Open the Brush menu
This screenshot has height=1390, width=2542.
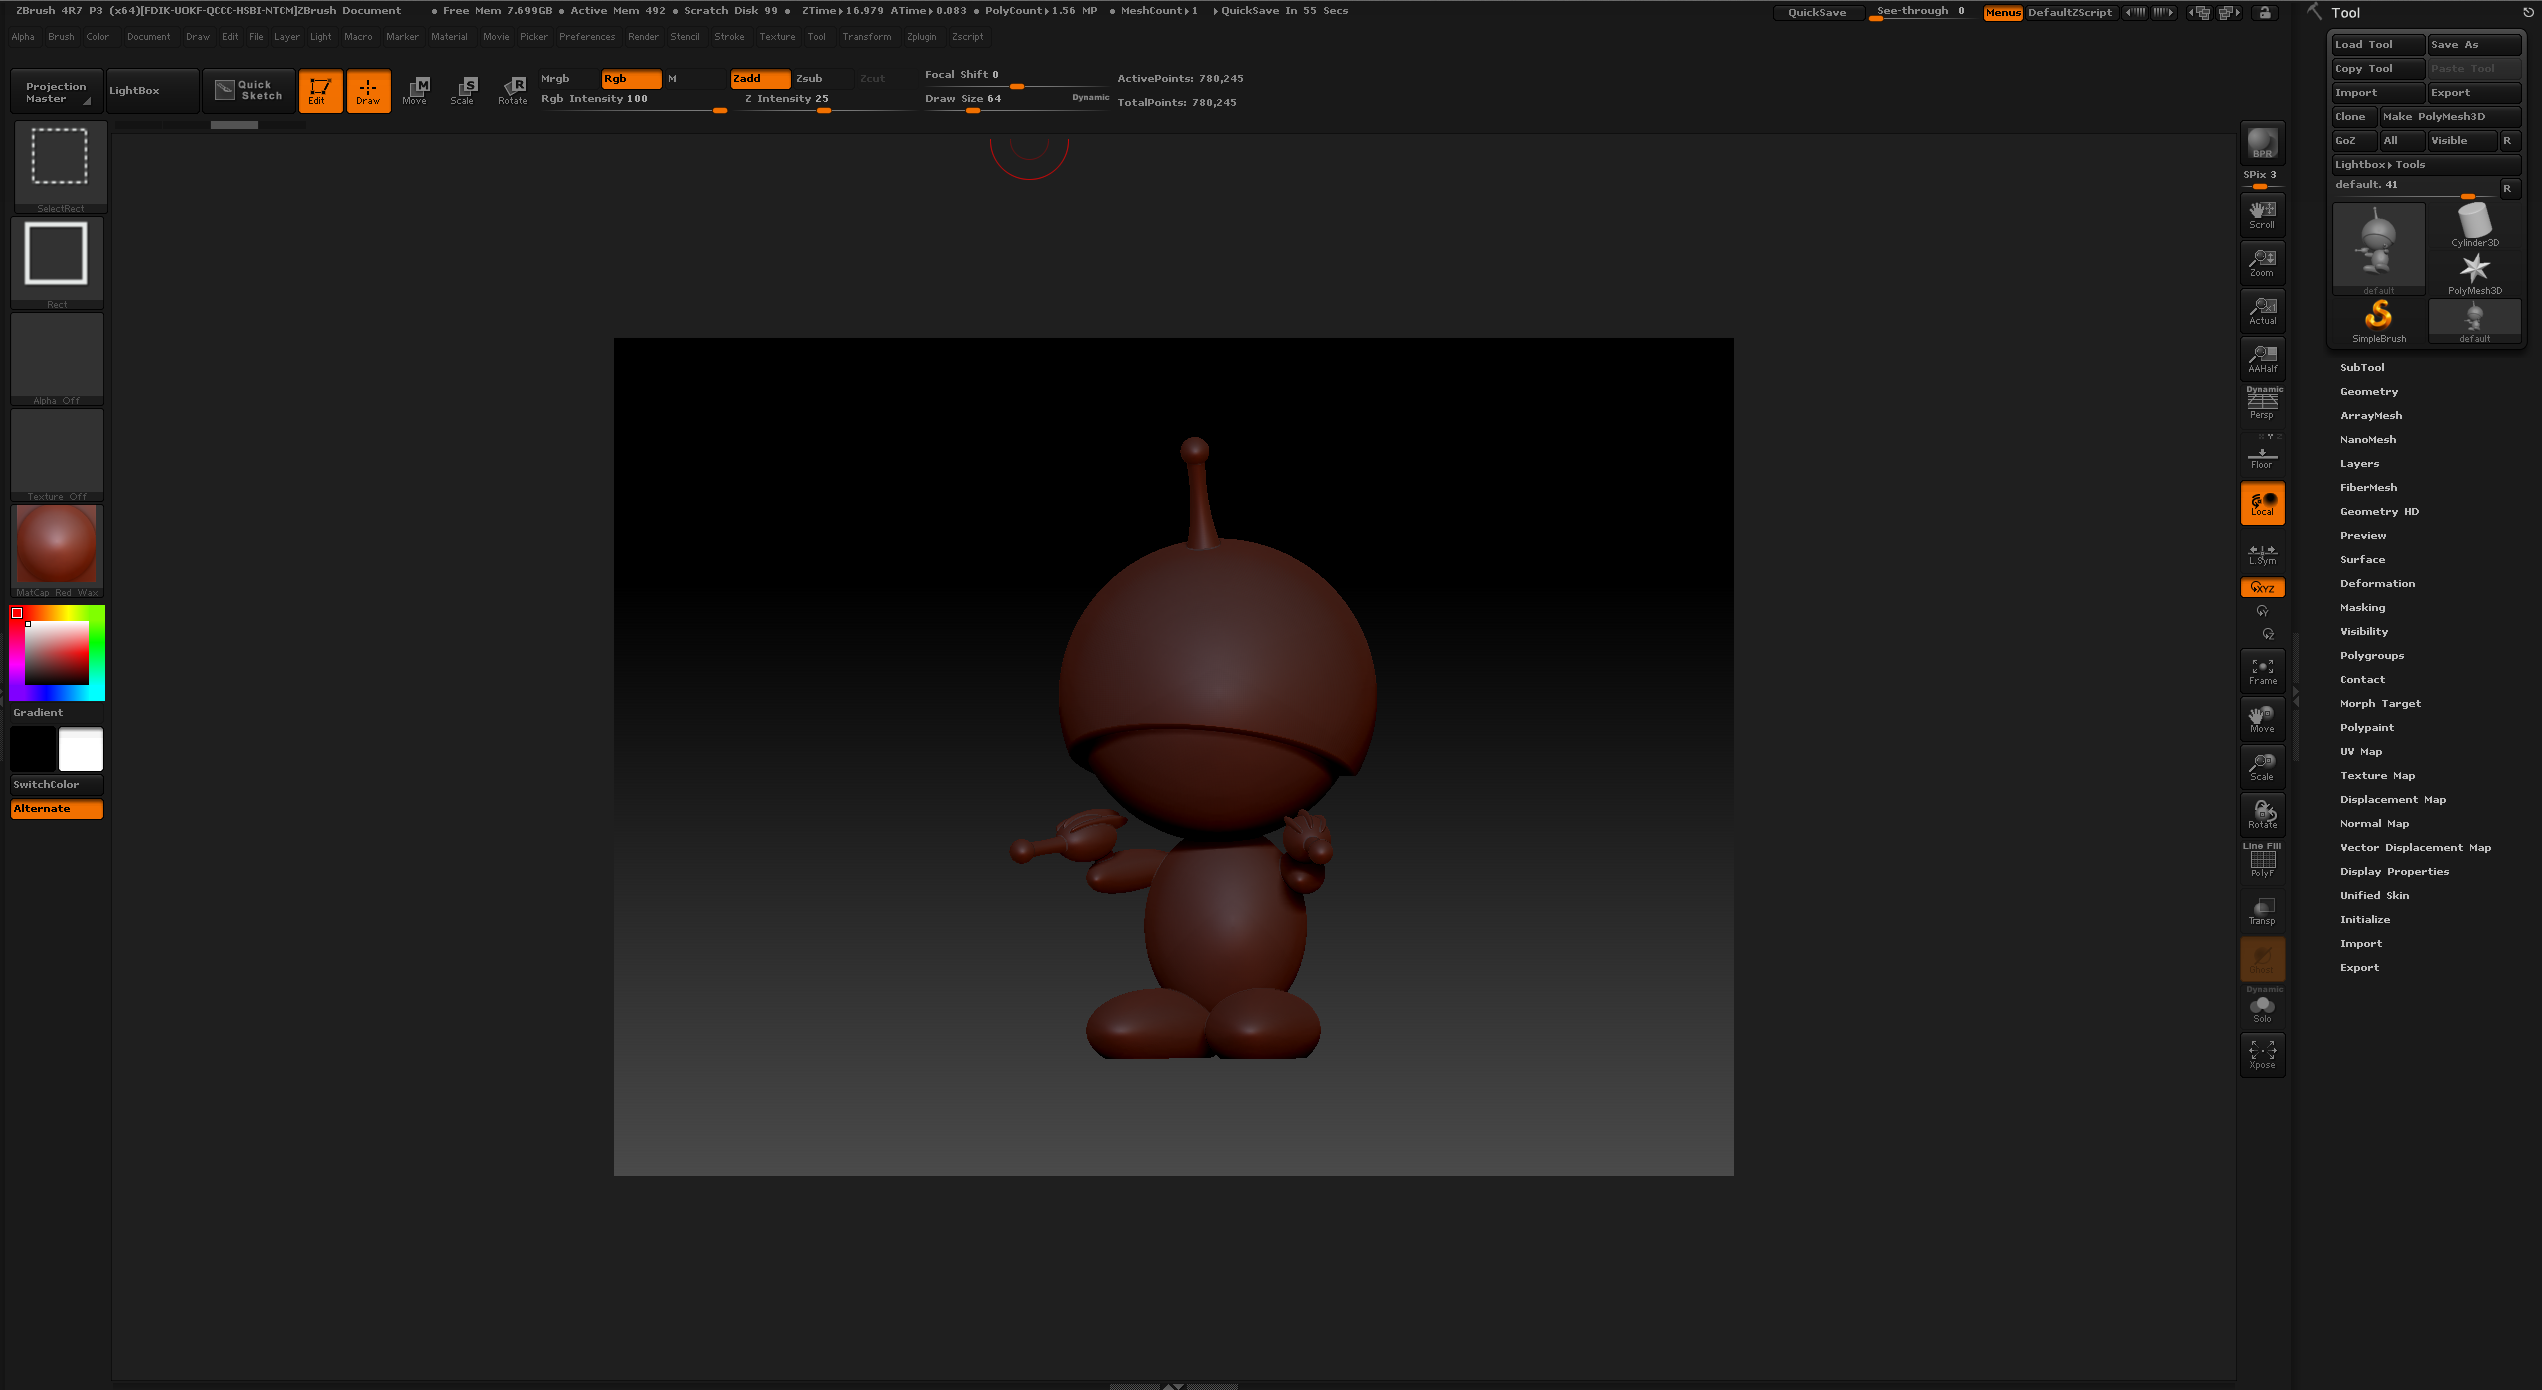pos(61,37)
